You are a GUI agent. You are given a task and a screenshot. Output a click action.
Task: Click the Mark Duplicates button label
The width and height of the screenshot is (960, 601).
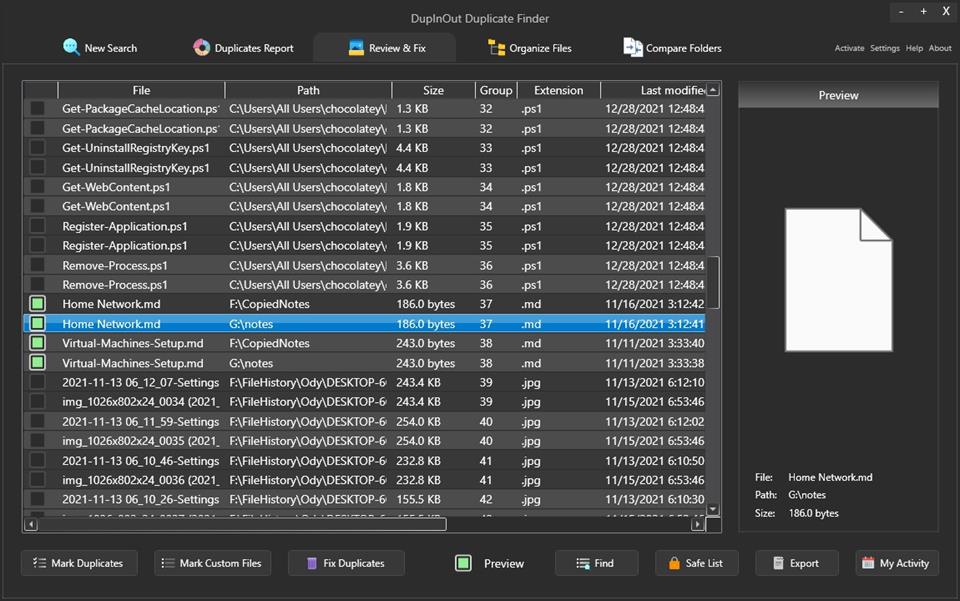(87, 563)
